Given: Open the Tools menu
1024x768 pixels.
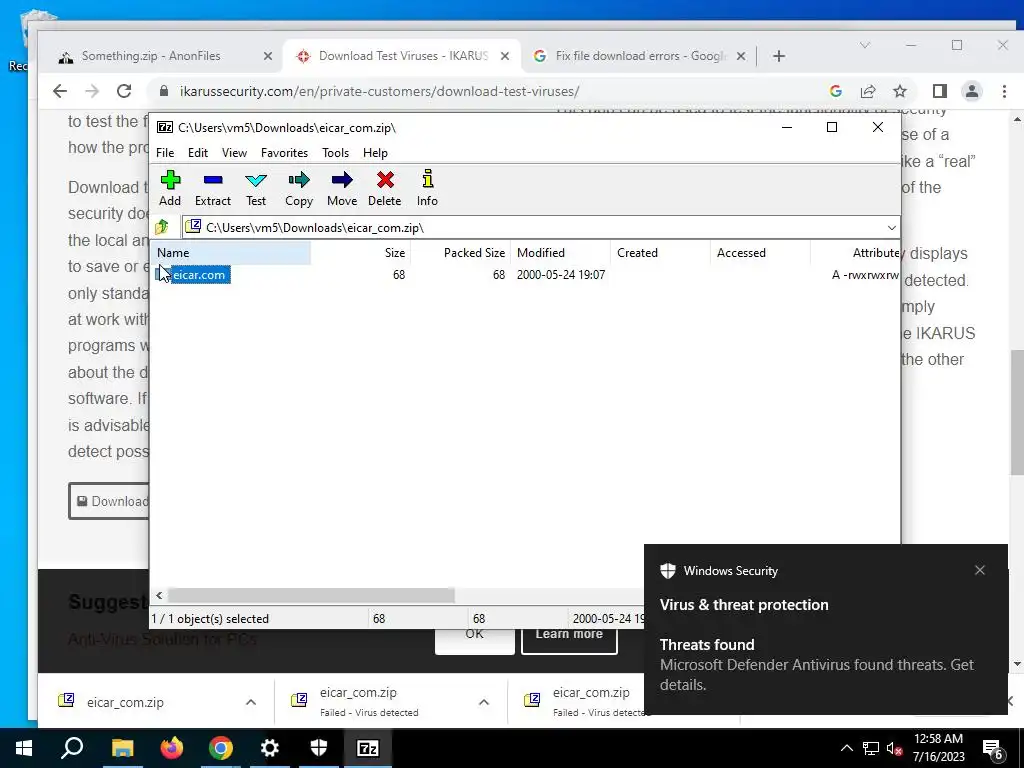Looking at the screenshot, I should [335, 153].
